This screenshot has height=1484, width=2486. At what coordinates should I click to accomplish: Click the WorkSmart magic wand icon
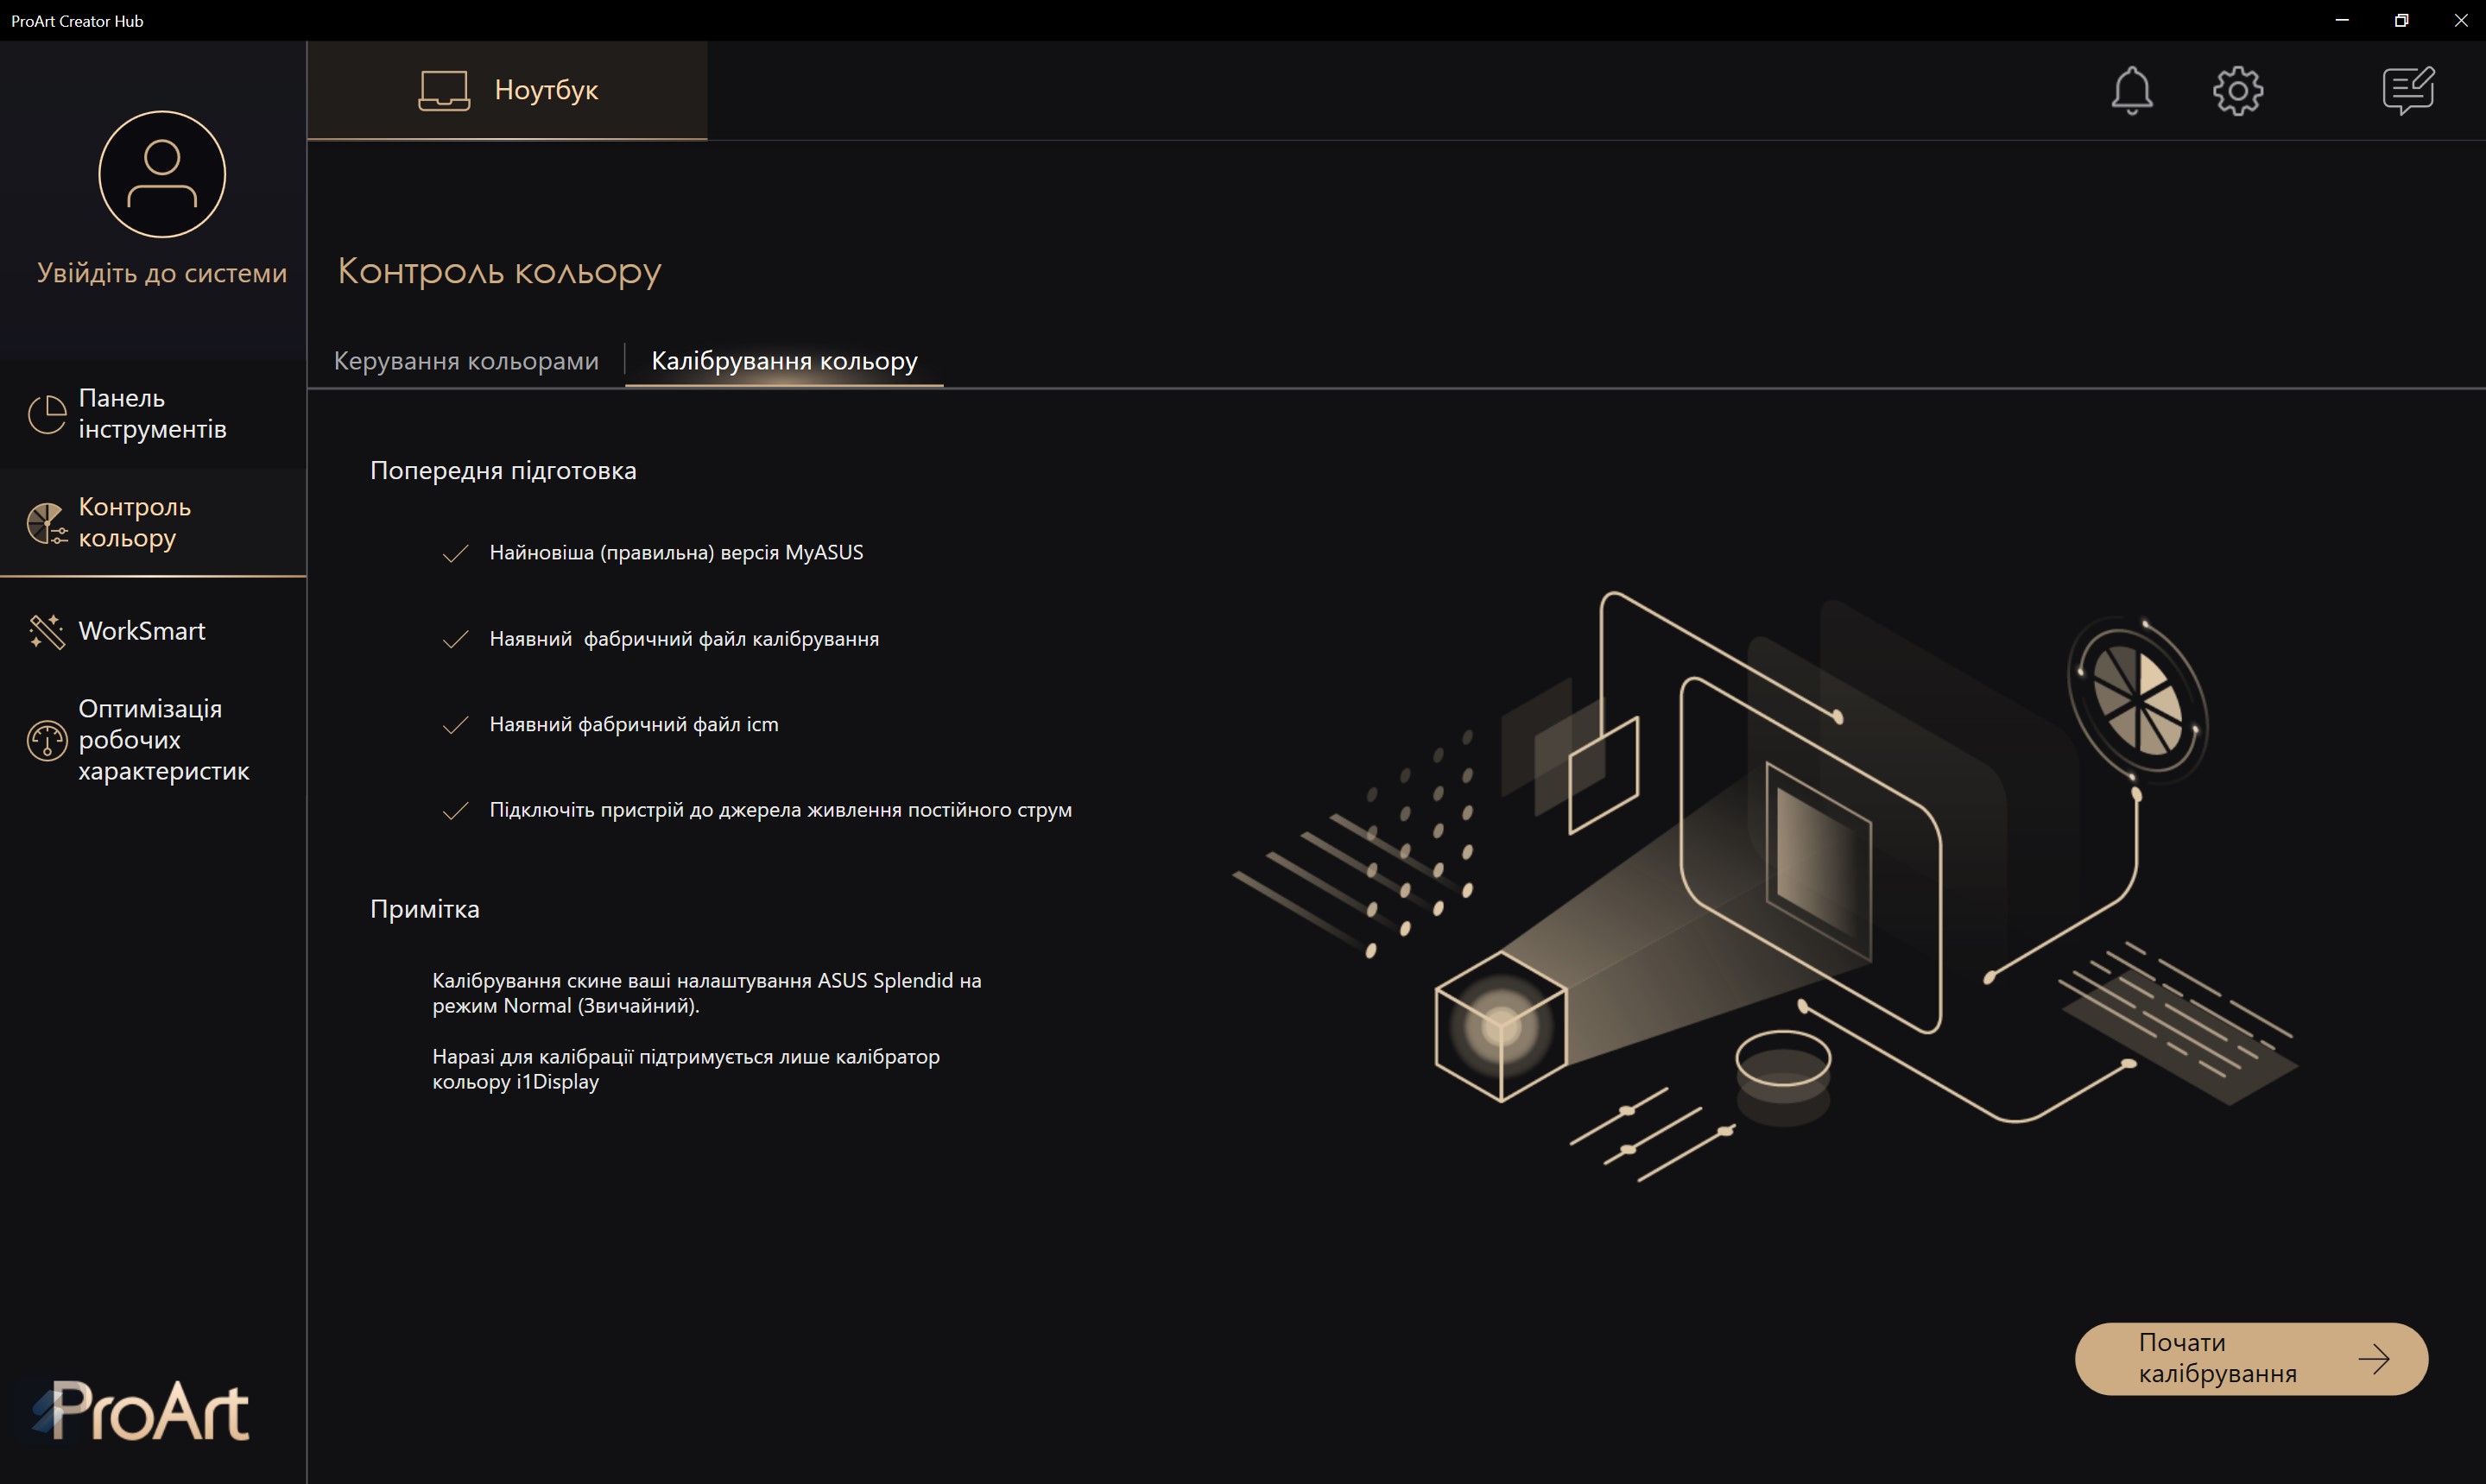tap(46, 631)
